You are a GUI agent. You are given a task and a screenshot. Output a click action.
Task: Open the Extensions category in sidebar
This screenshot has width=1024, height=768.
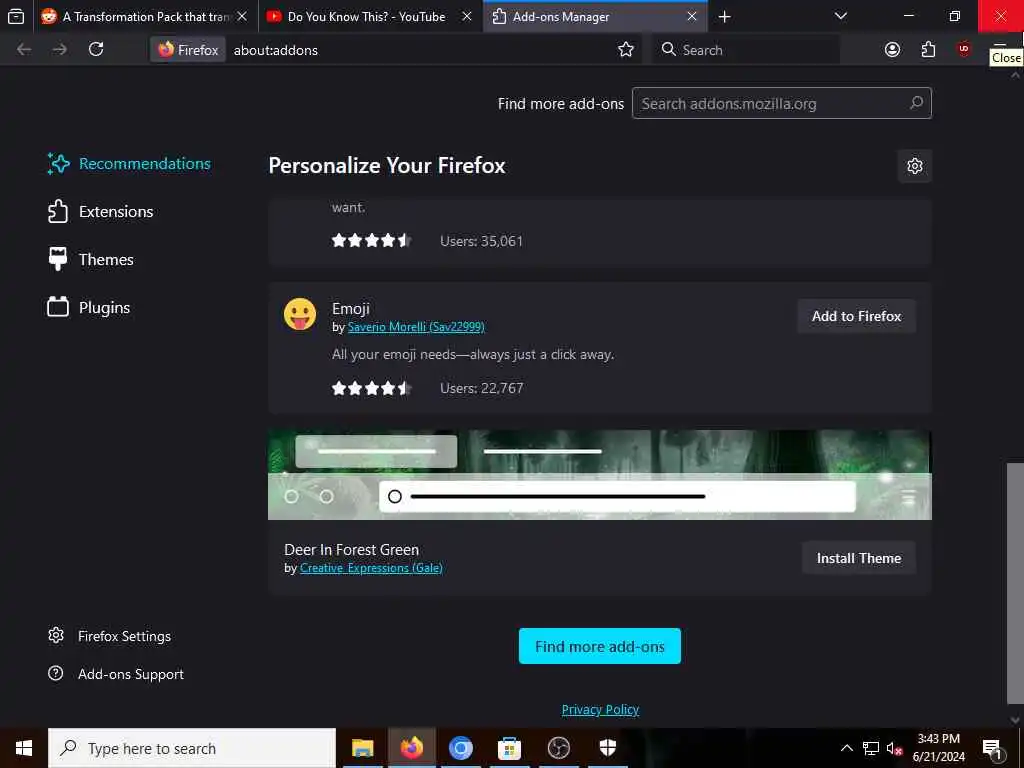[101, 212]
